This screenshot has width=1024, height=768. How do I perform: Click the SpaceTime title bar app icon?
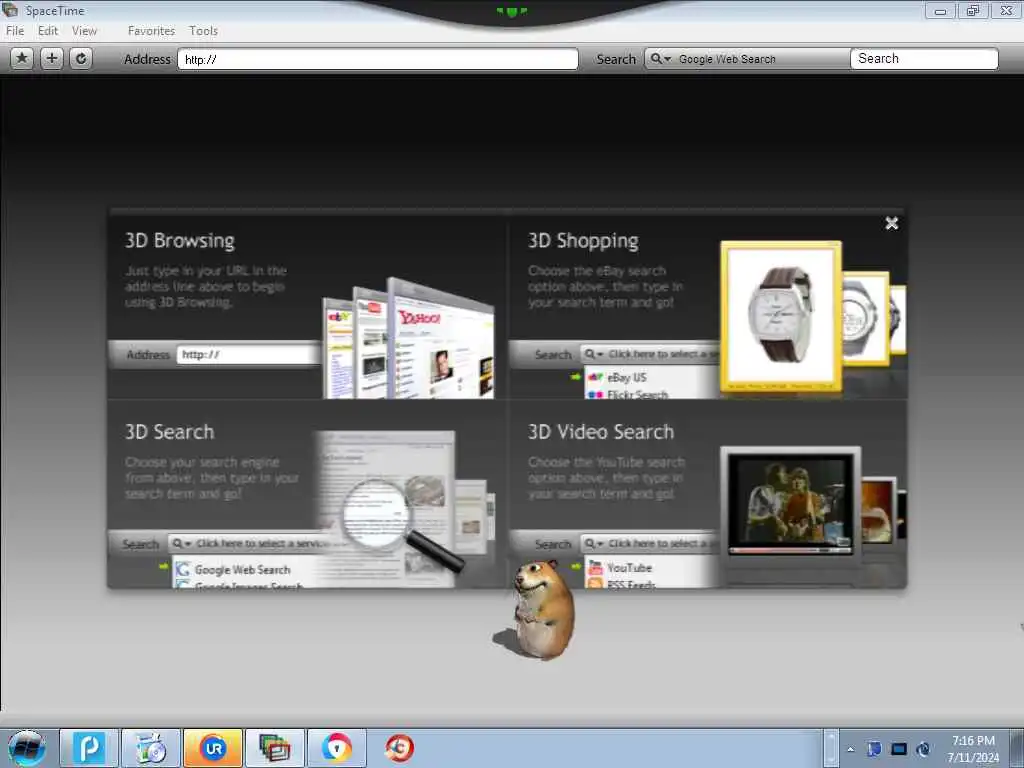click(x=10, y=9)
